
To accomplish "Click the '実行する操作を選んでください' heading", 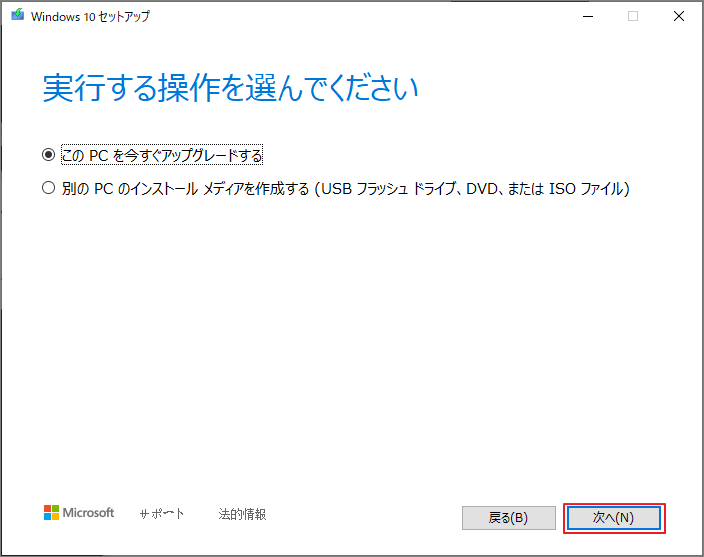I will coord(230,88).
